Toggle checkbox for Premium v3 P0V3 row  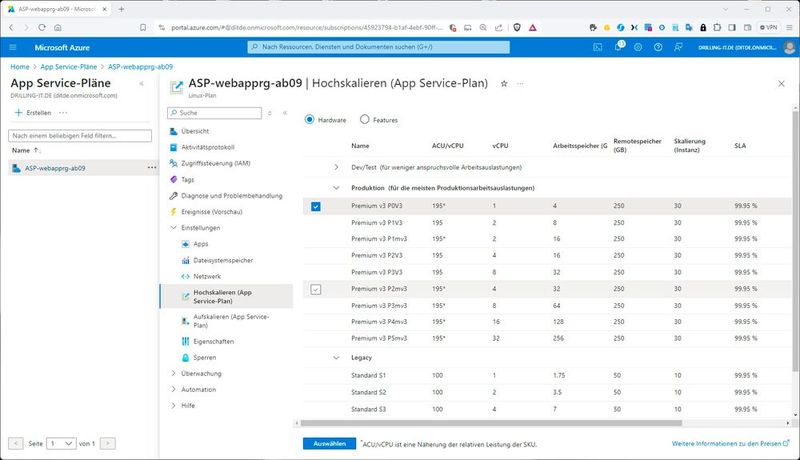(x=316, y=207)
